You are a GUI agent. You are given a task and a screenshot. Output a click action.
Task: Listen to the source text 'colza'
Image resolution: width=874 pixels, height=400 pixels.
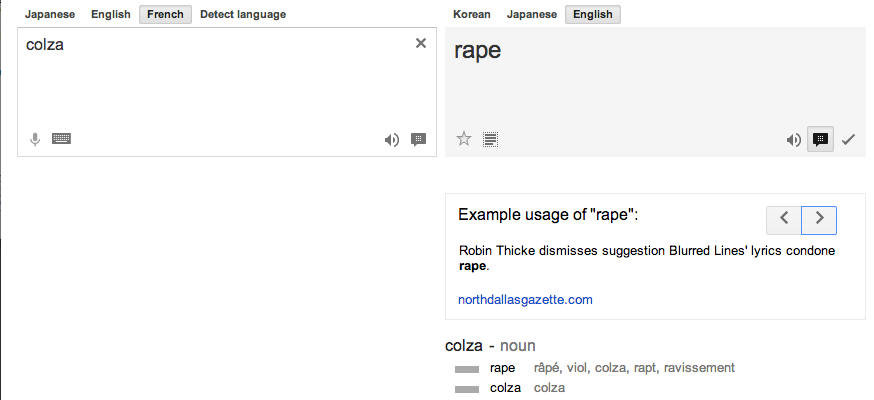(392, 140)
